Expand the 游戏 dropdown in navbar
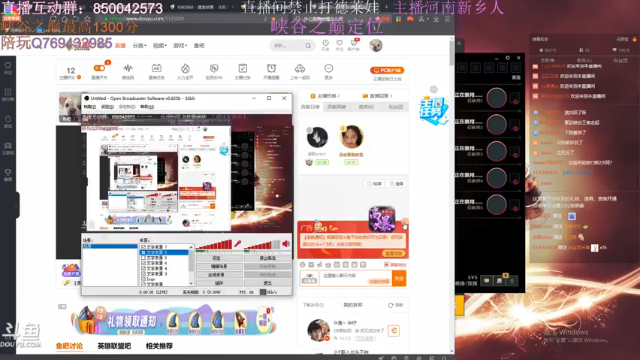Screen dimensions: 640x360 click(180, 46)
